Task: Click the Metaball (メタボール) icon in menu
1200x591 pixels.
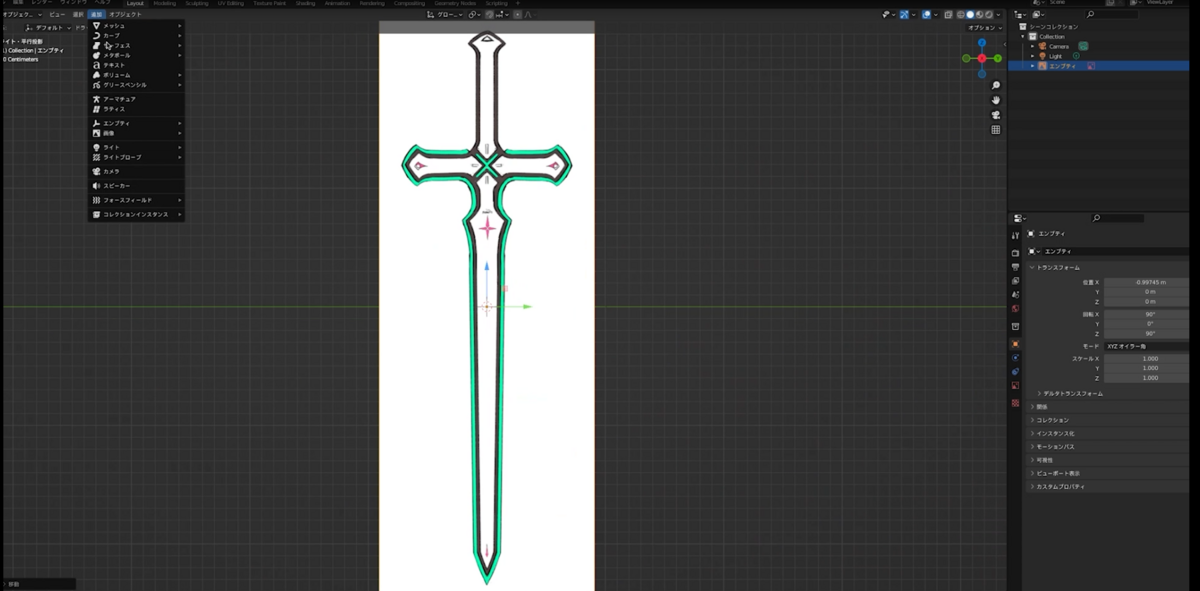Action: coord(96,55)
